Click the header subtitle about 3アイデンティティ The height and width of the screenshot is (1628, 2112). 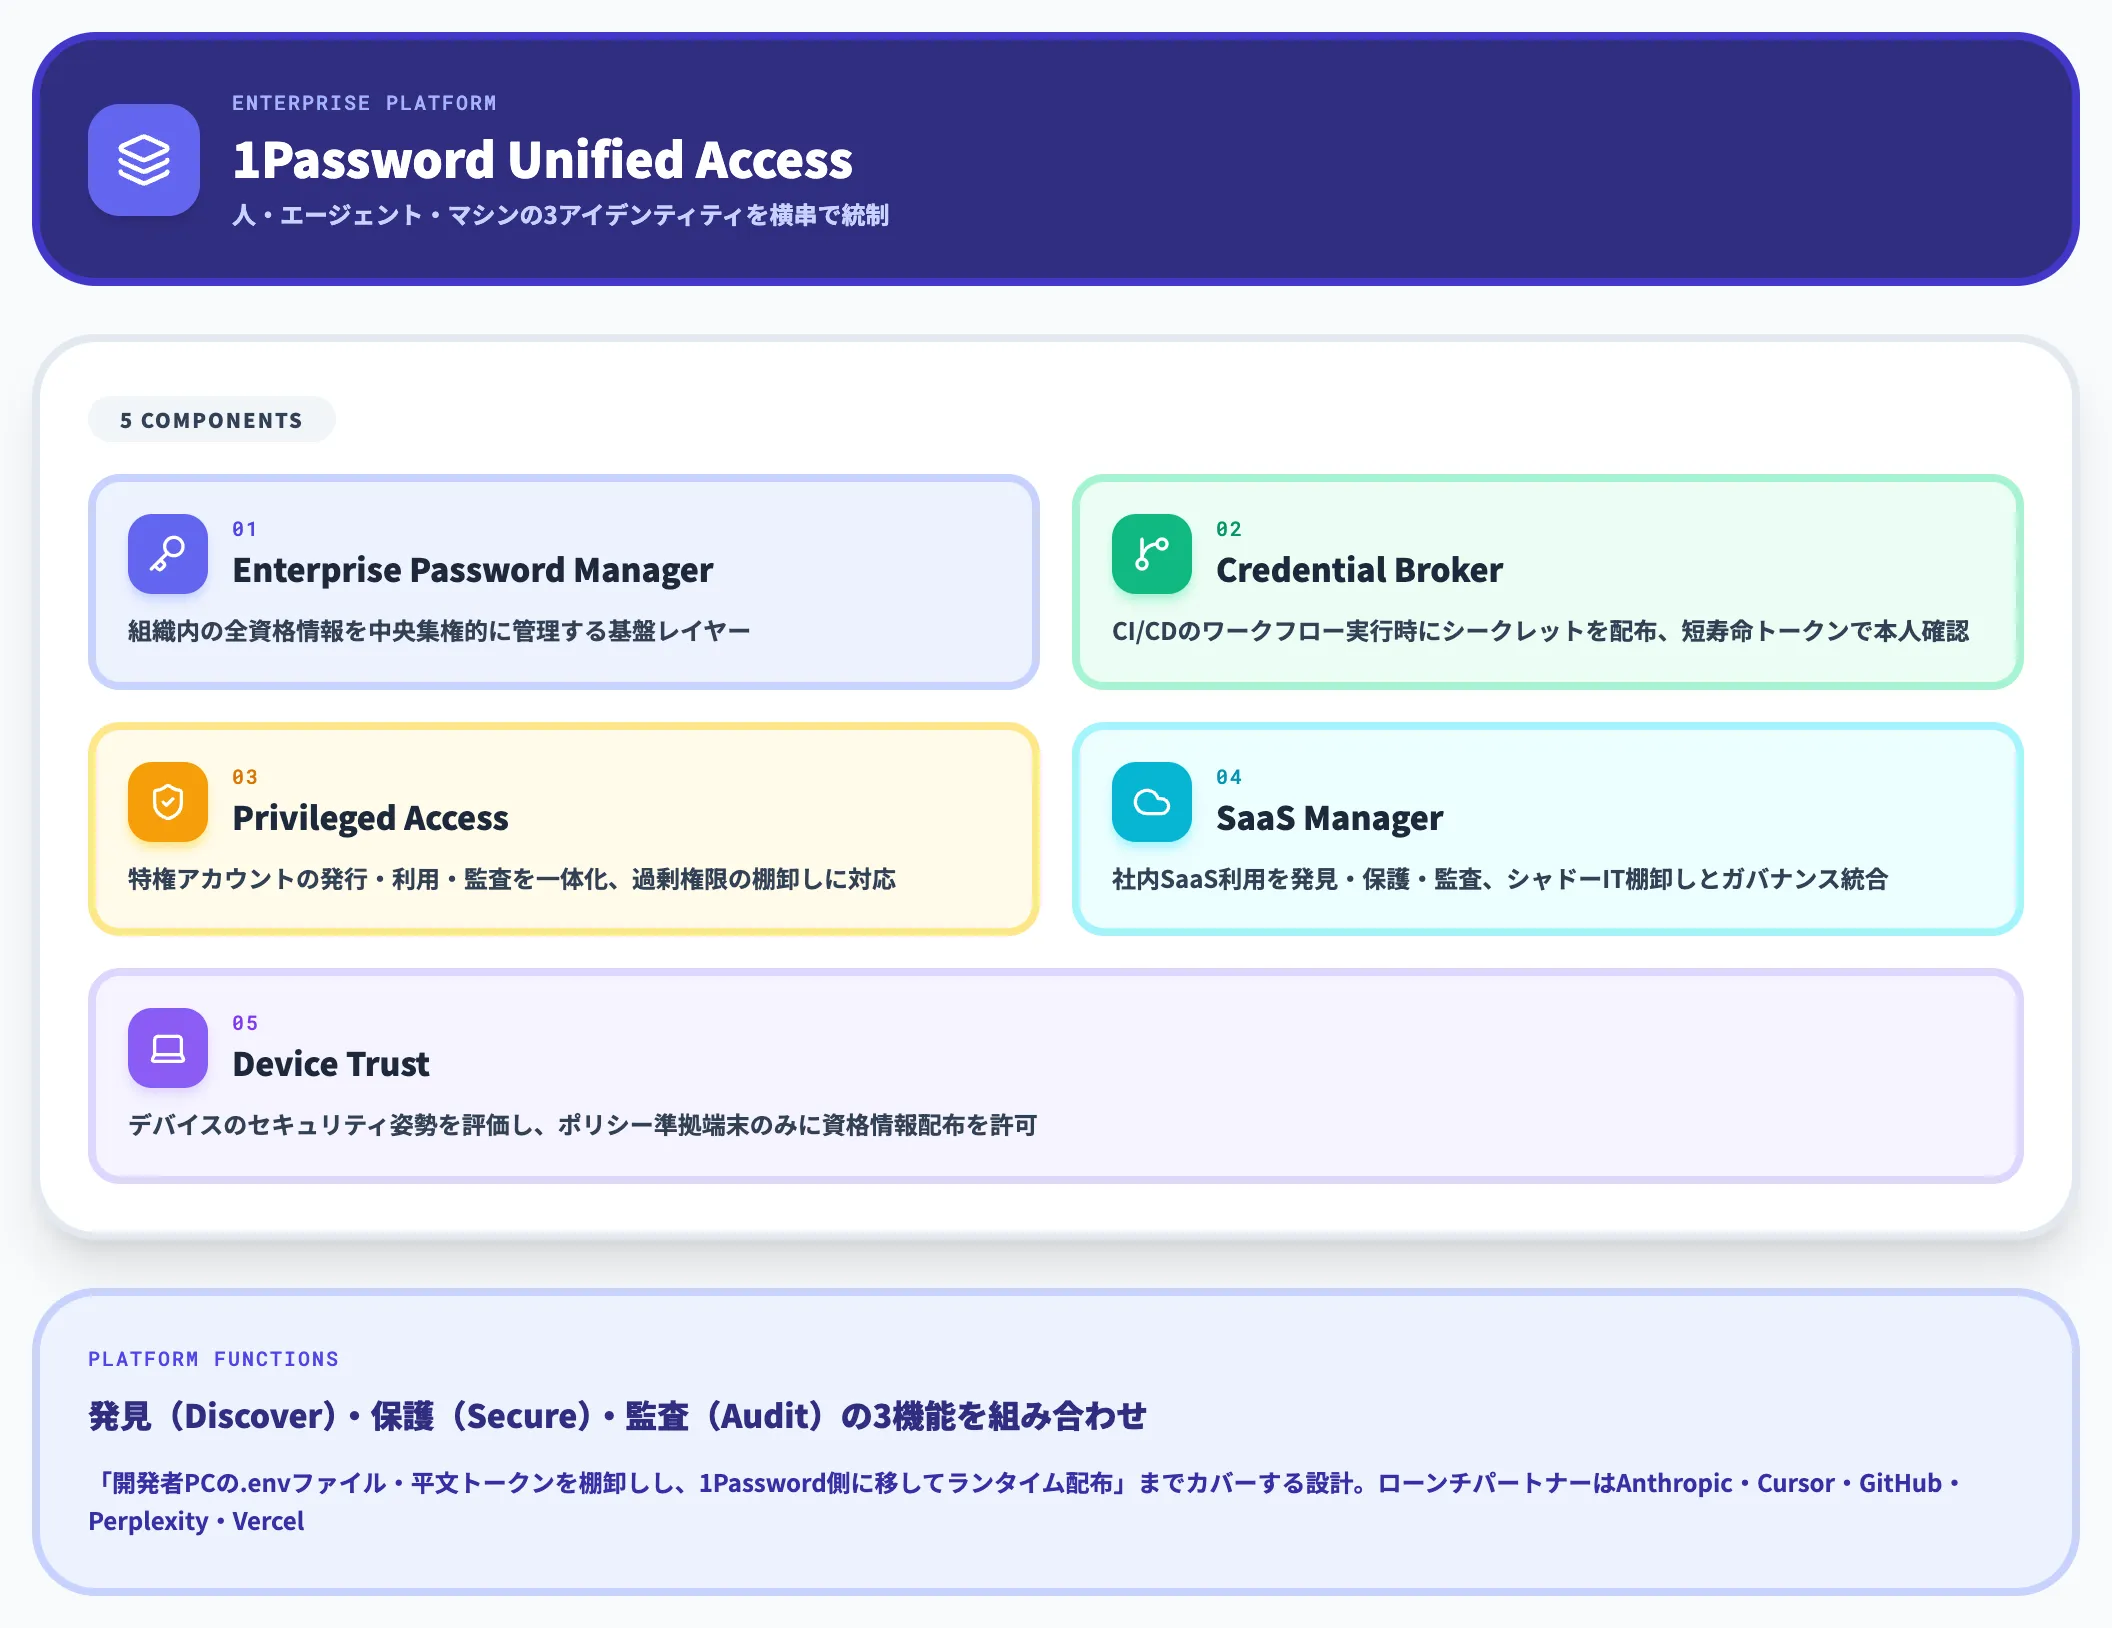[560, 215]
